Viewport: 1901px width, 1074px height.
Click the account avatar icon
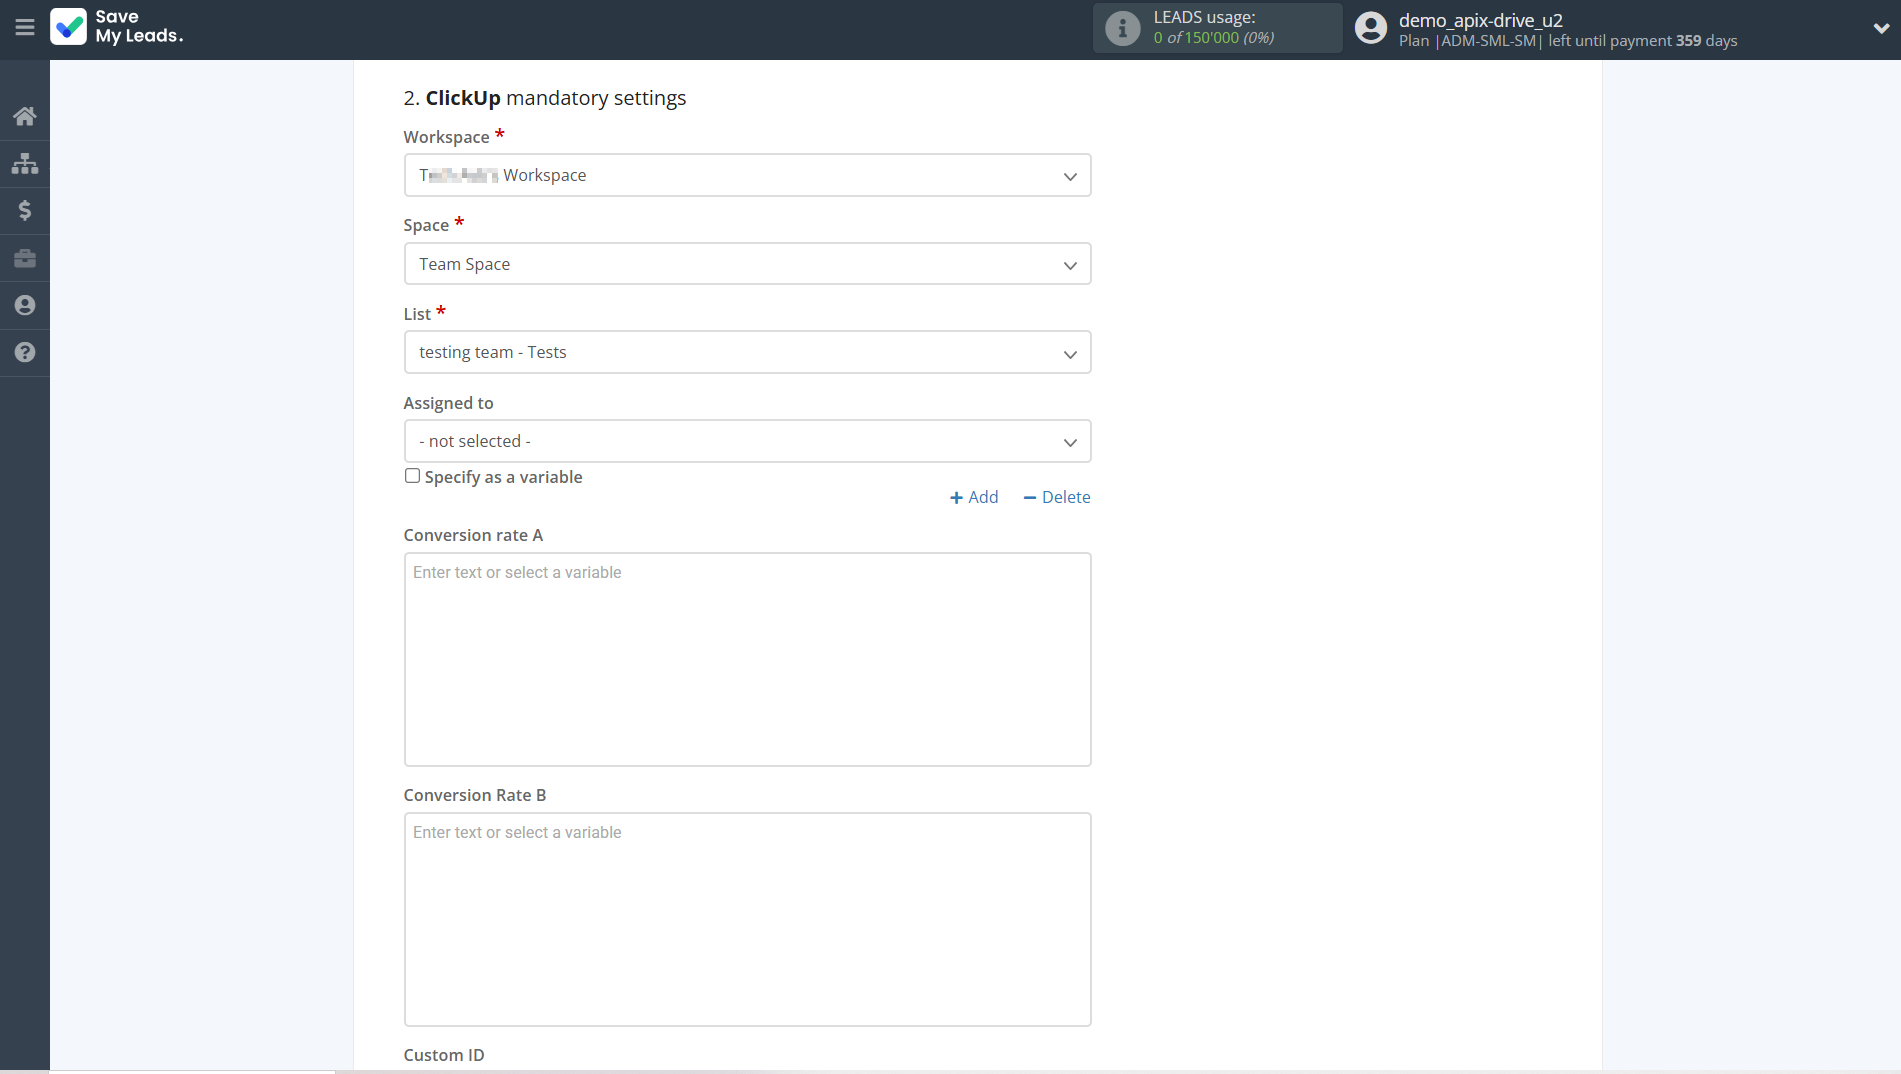click(x=1370, y=28)
